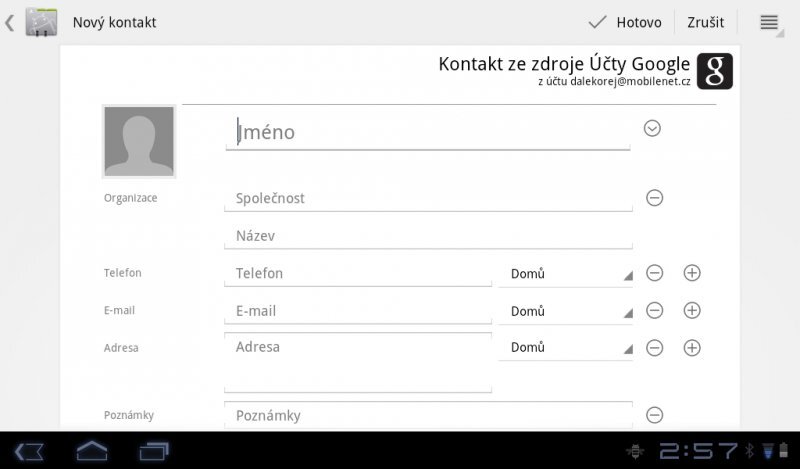Remove the Telefon row with minus icon
The image size is (800, 469).
[x=655, y=273]
